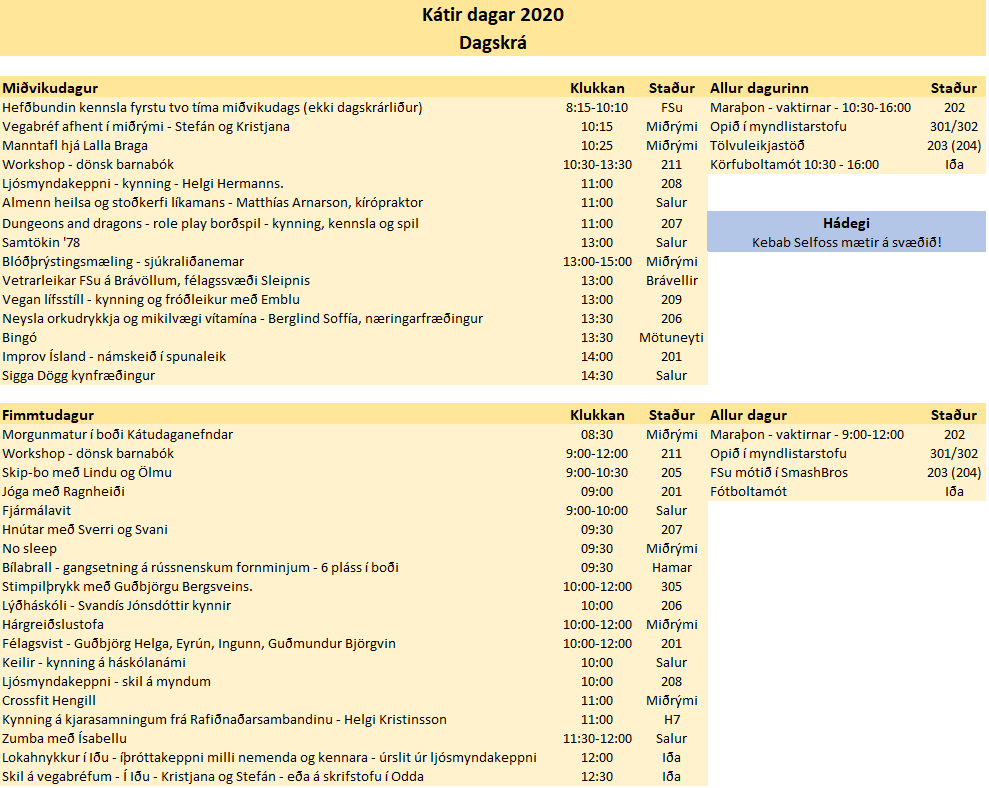This screenshot has height=788, width=989.
Task: Click the 'Dungeons and dragons' event row
Action: click(x=210, y=223)
